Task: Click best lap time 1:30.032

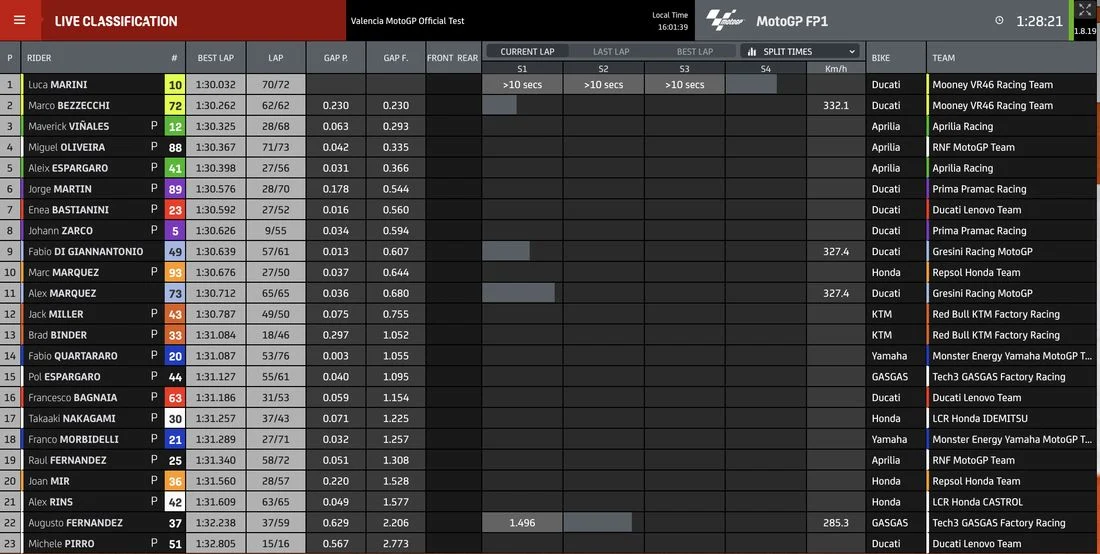Action: (216, 85)
